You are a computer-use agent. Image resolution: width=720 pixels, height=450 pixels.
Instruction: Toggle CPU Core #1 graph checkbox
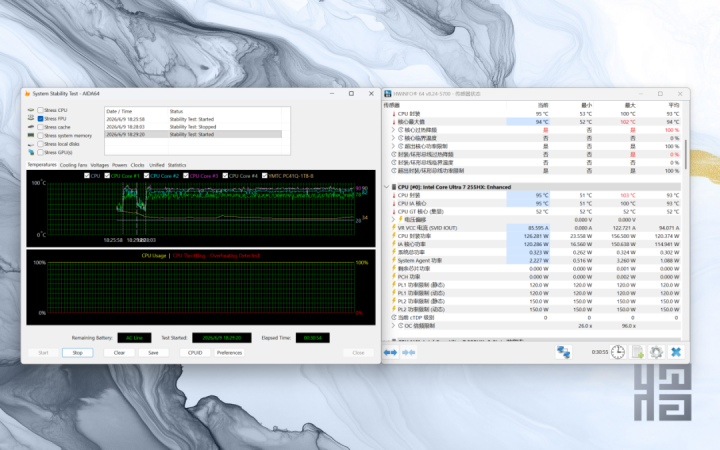click(x=107, y=176)
